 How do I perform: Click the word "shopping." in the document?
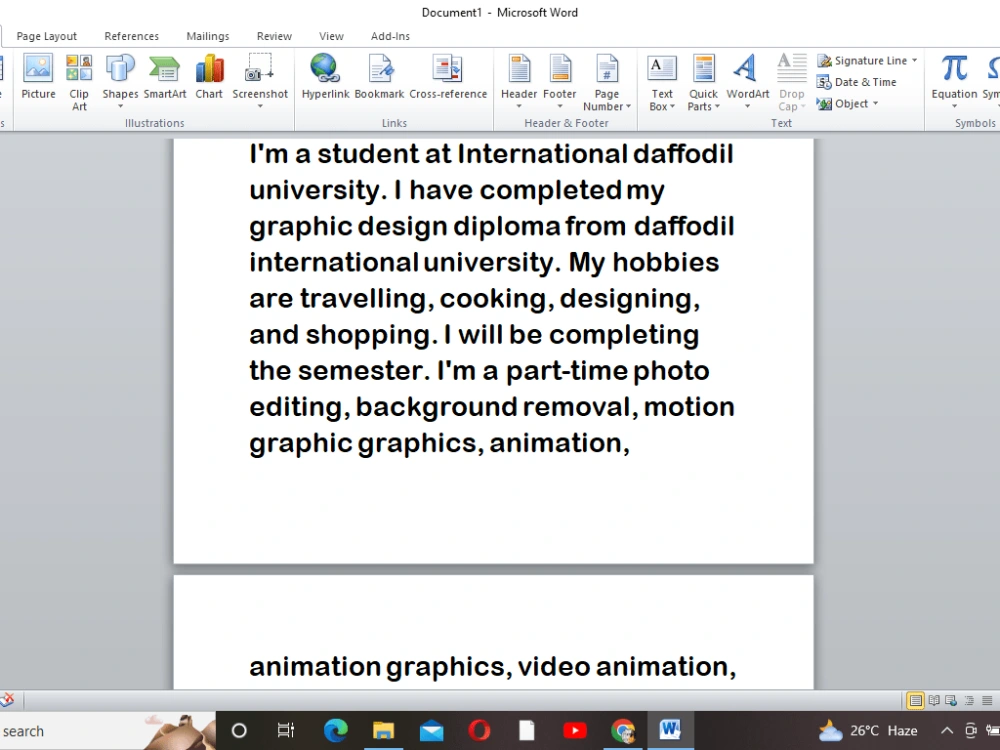point(372,335)
